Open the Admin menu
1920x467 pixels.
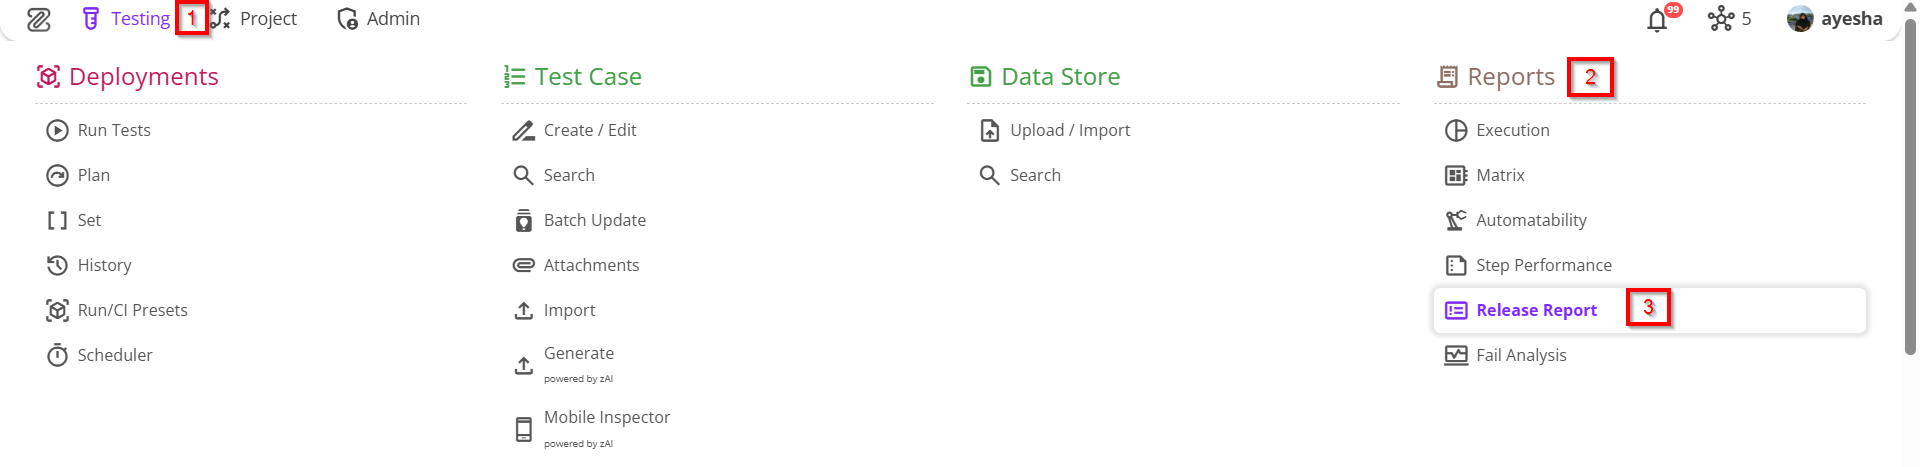tap(379, 19)
